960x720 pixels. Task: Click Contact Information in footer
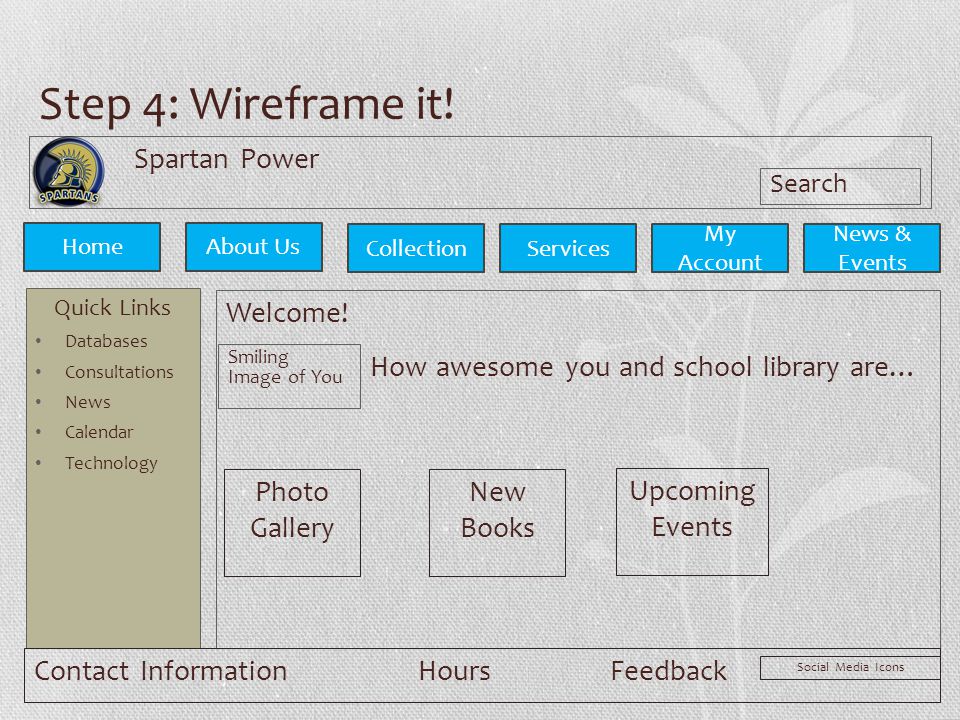(x=160, y=671)
